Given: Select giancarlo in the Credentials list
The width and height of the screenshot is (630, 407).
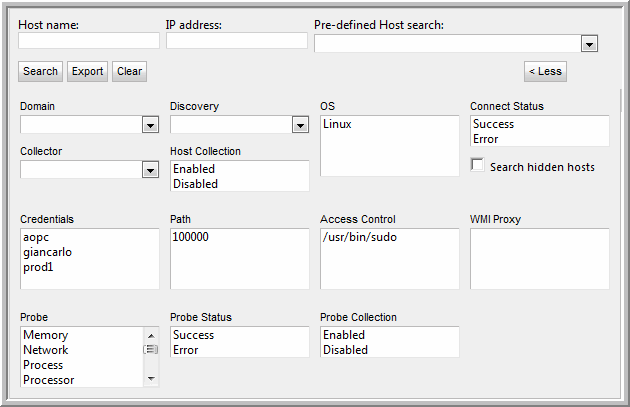Looking at the screenshot, I should [x=47, y=252].
